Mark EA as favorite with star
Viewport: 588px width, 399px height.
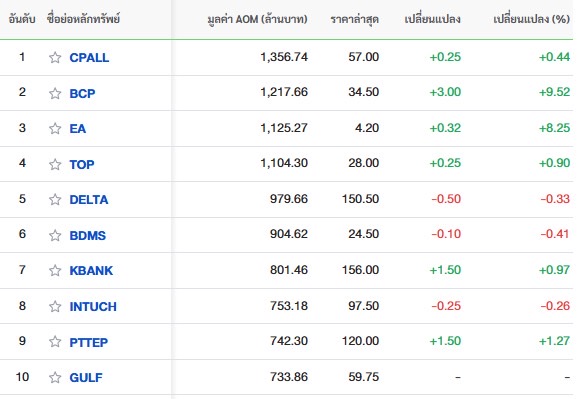[x=55, y=128]
